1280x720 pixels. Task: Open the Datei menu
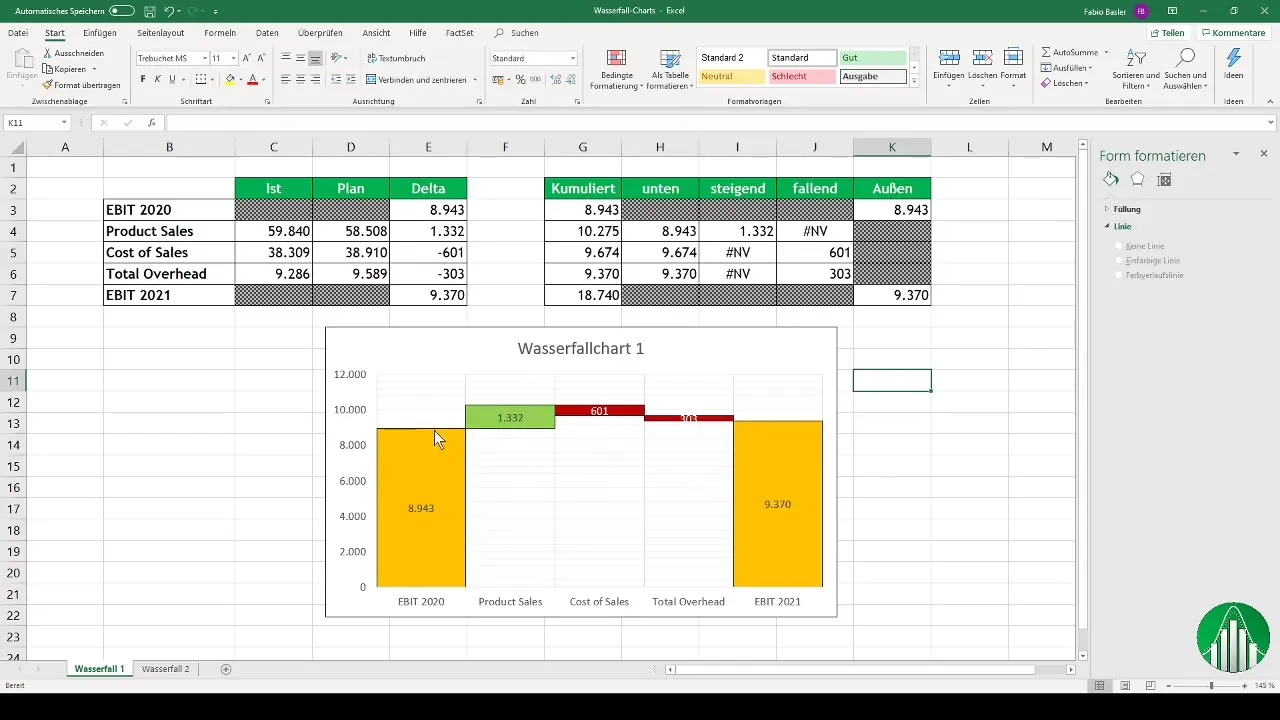(x=18, y=33)
